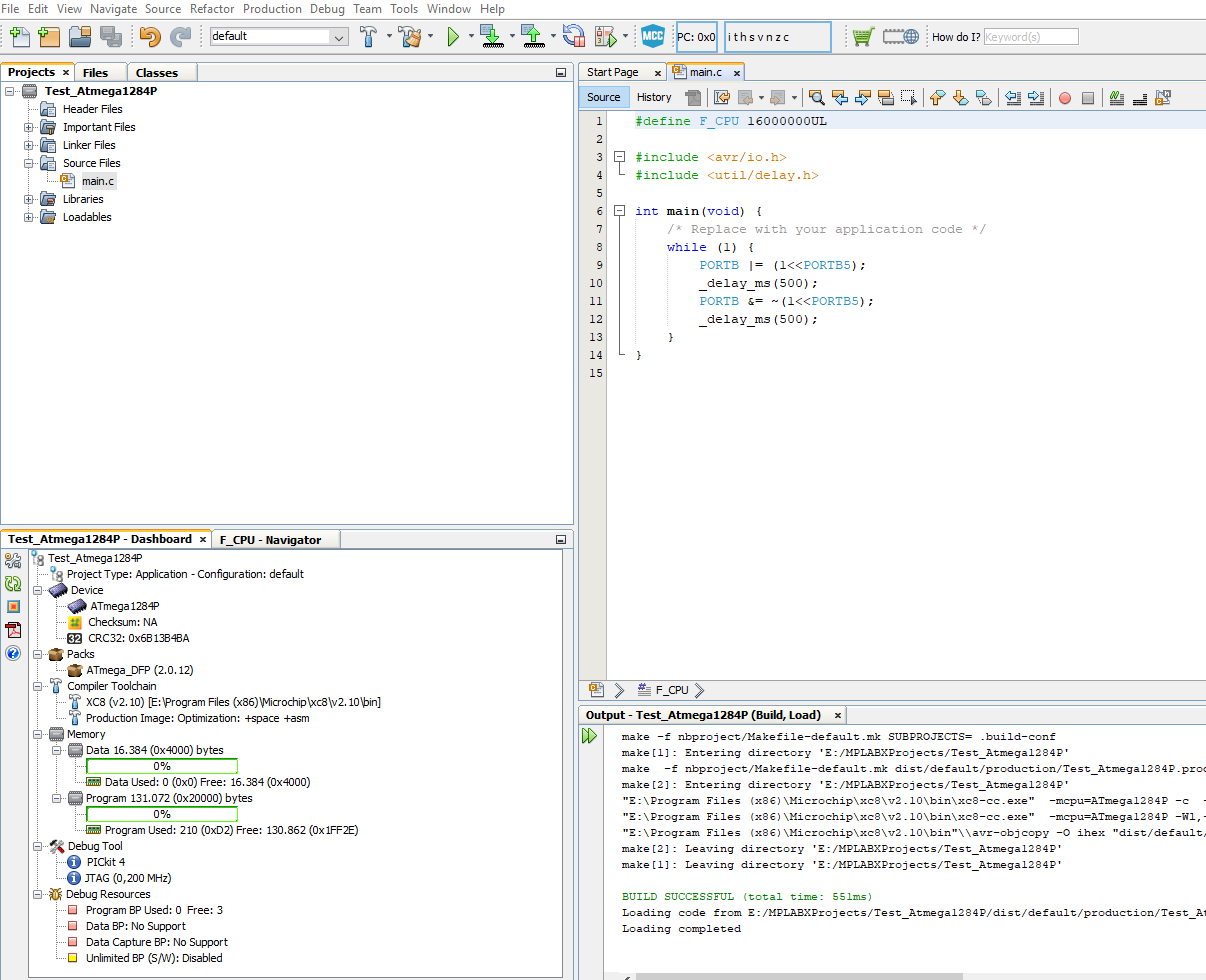Screen dimensions: 1206x980
Task: Click the shopping cart icon
Action: point(862,37)
